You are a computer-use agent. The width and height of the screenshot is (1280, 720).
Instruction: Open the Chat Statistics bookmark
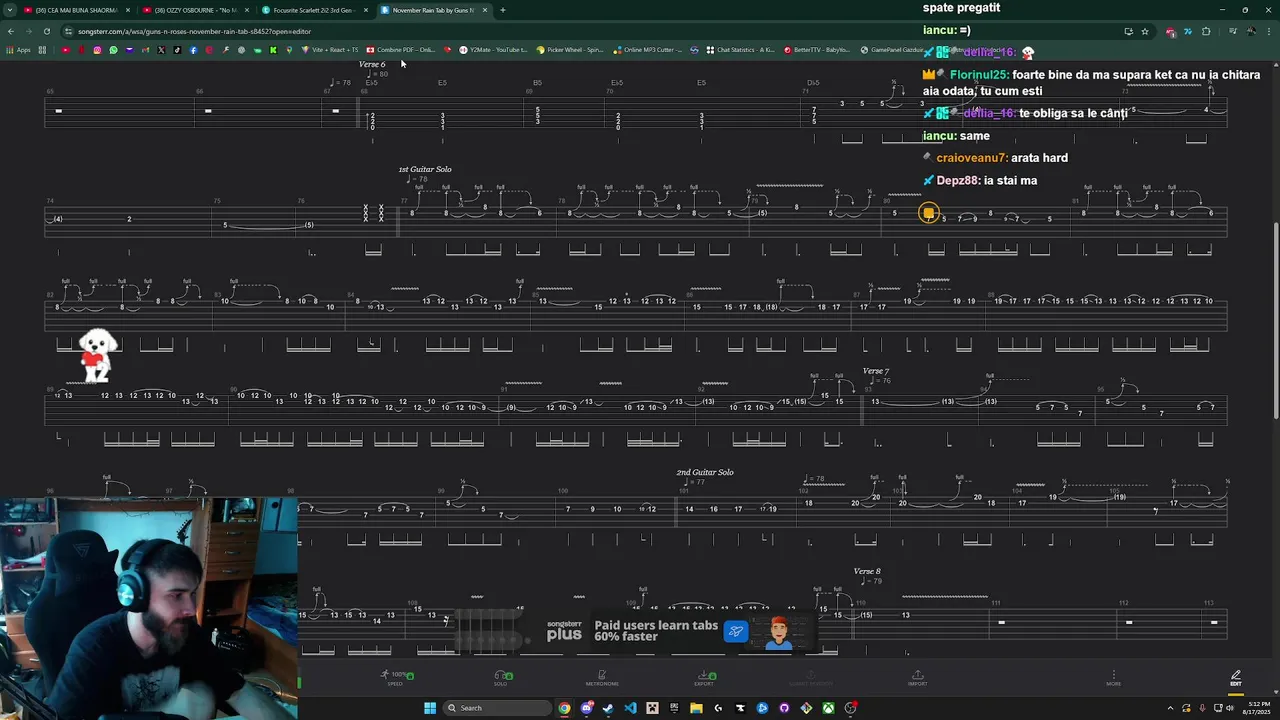pos(741,50)
